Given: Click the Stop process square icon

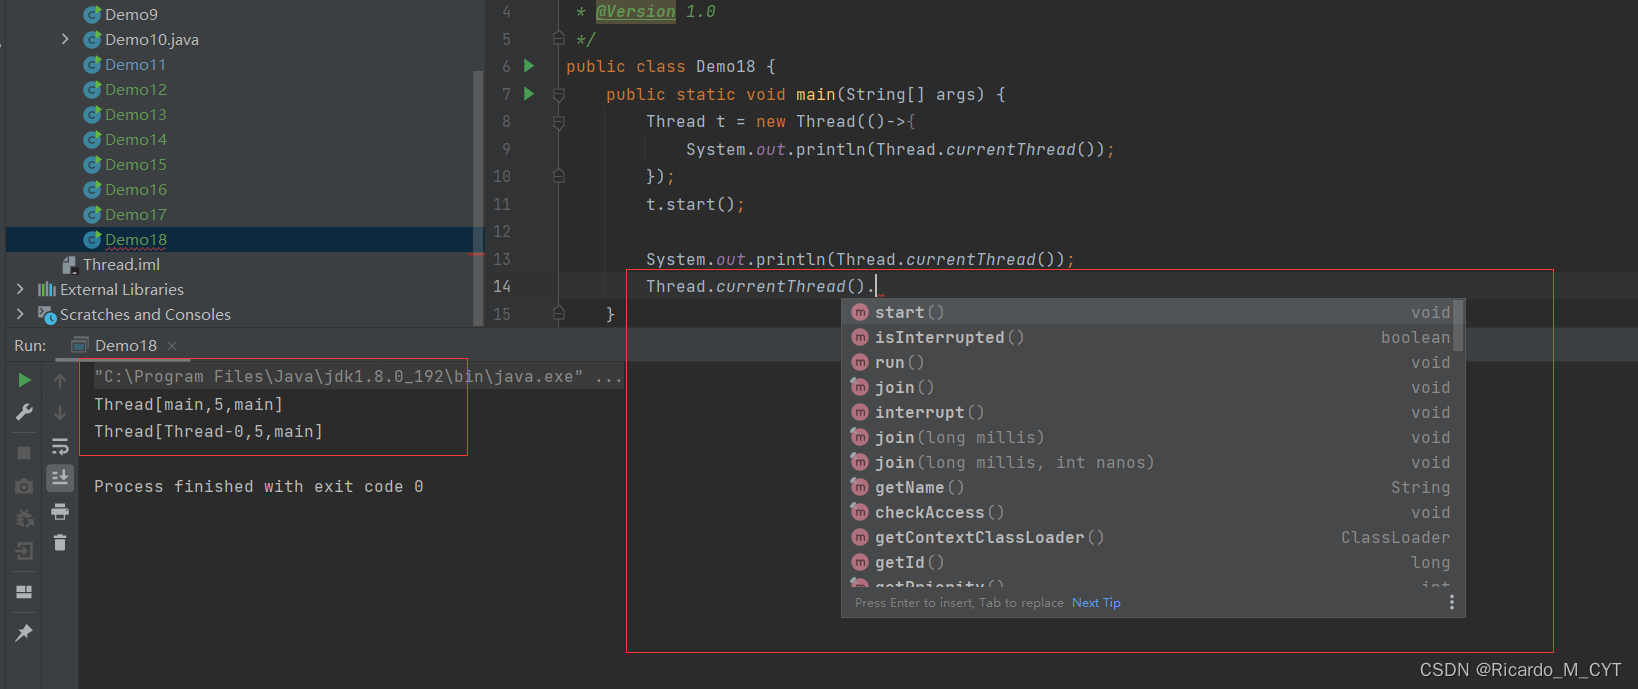Looking at the screenshot, I should (24, 453).
